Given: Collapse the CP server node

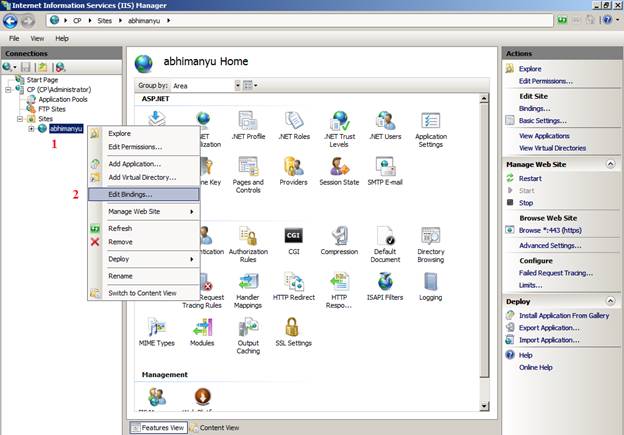Looking at the screenshot, I should coord(8,90).
